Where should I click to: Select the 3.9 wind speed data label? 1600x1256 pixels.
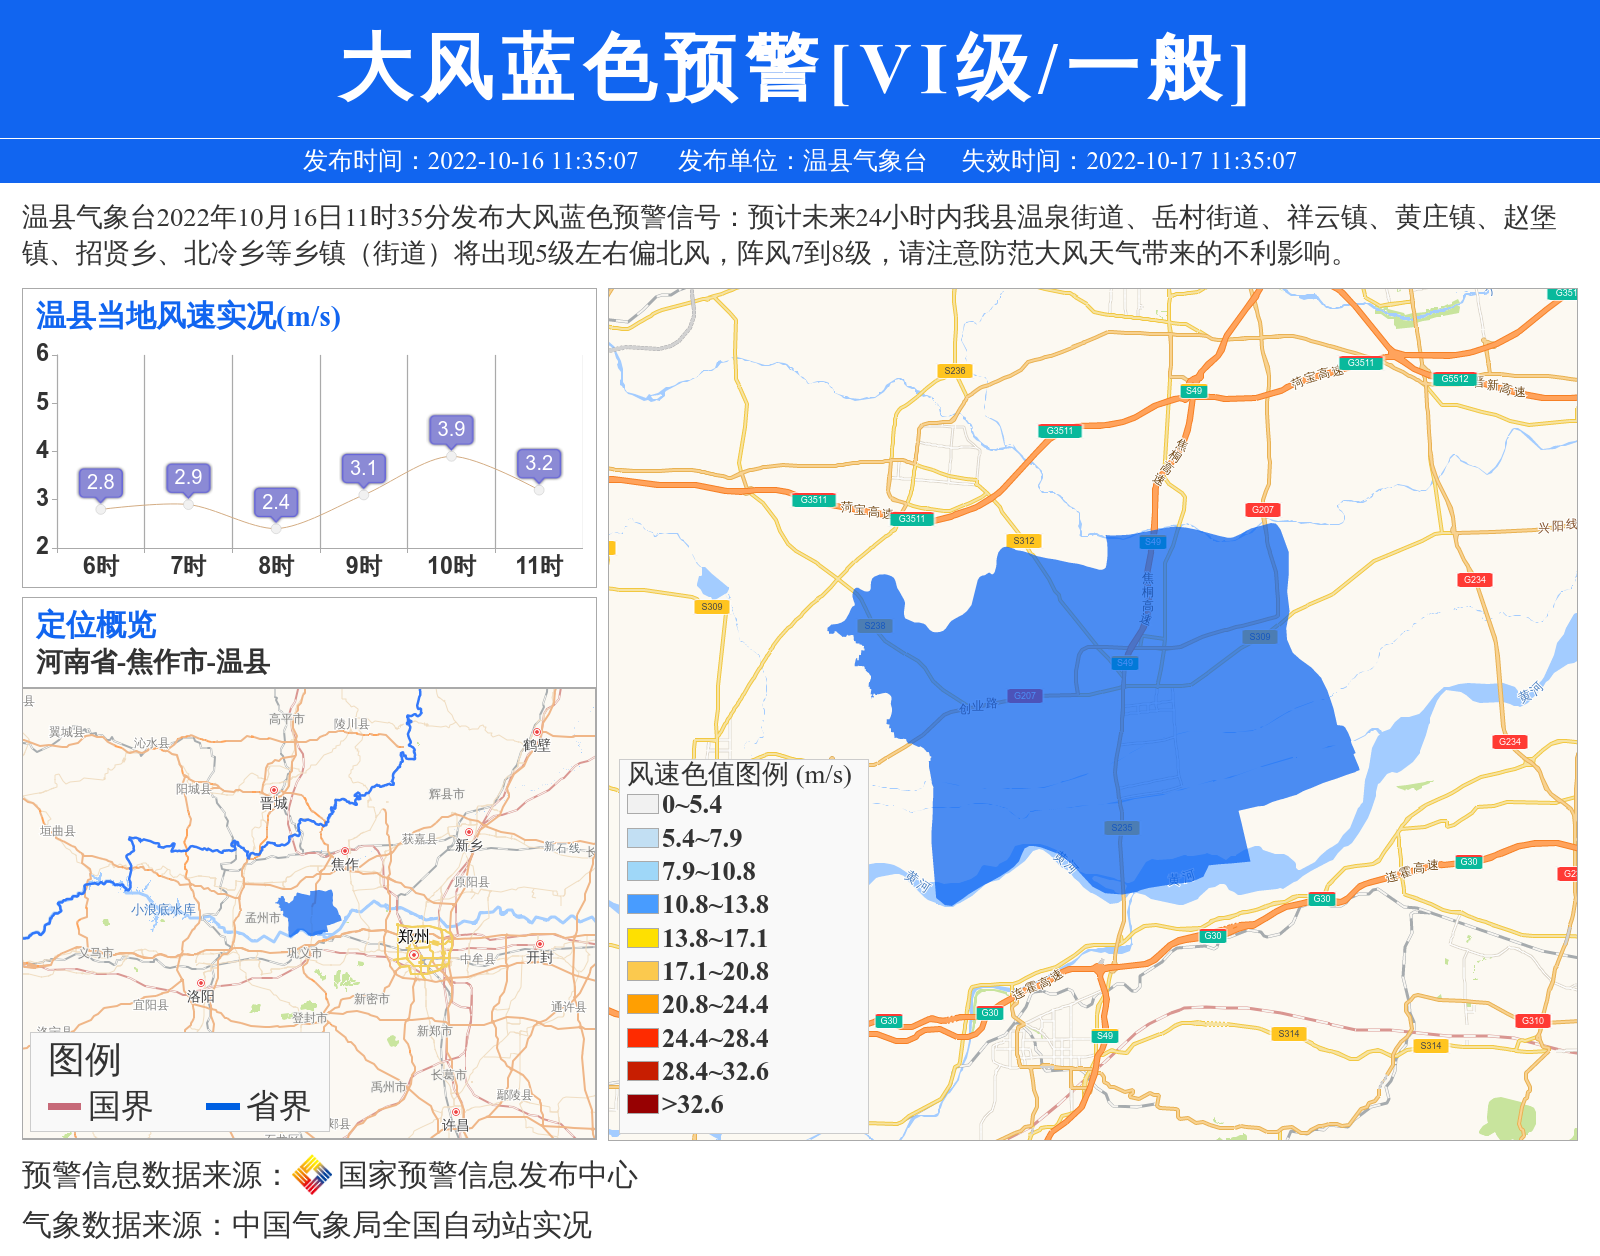point(451,429)
